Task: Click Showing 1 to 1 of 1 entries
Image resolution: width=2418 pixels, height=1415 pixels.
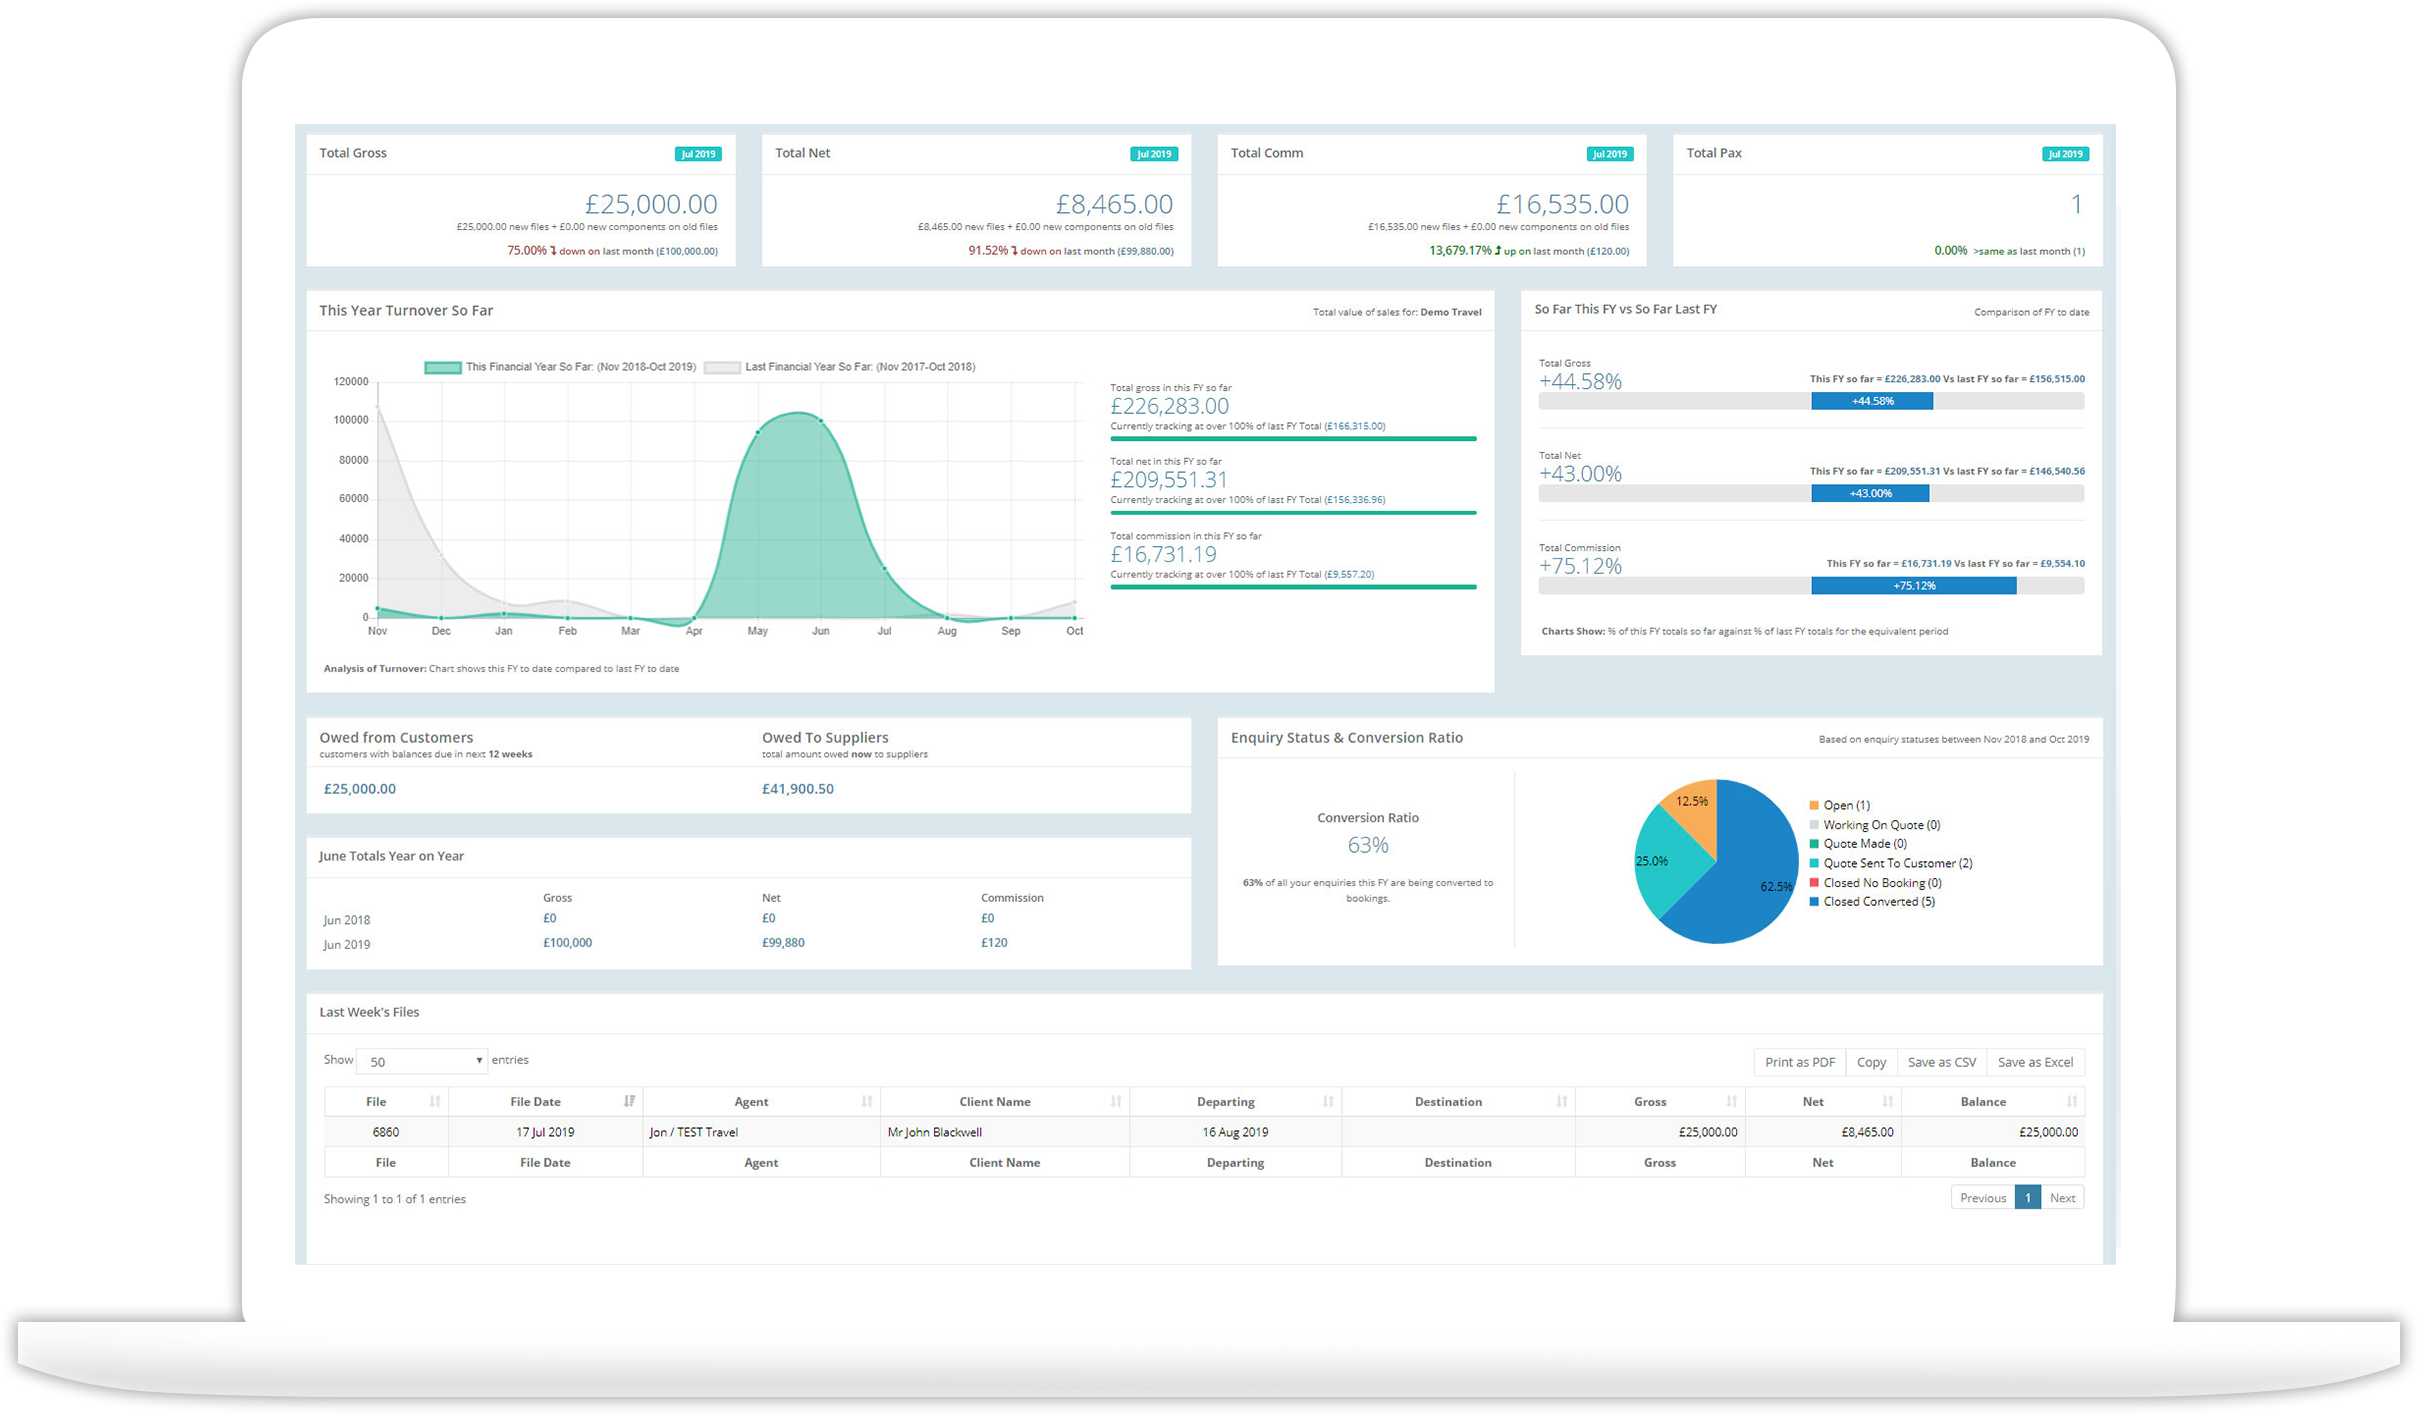Action: coord(395,1199)
